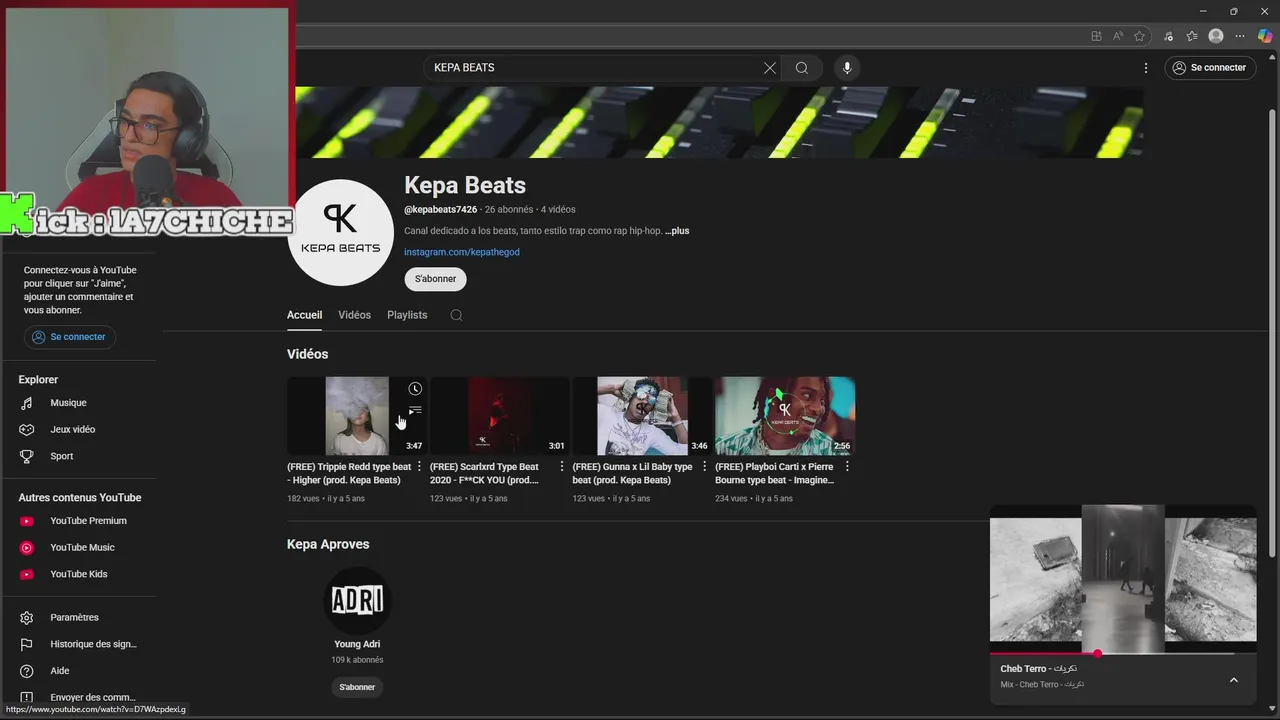Screen dimensions: 1280x720
Task: Open (FREE) Scarlxrd Type Beat 2020 title
Action: [484, 473]
